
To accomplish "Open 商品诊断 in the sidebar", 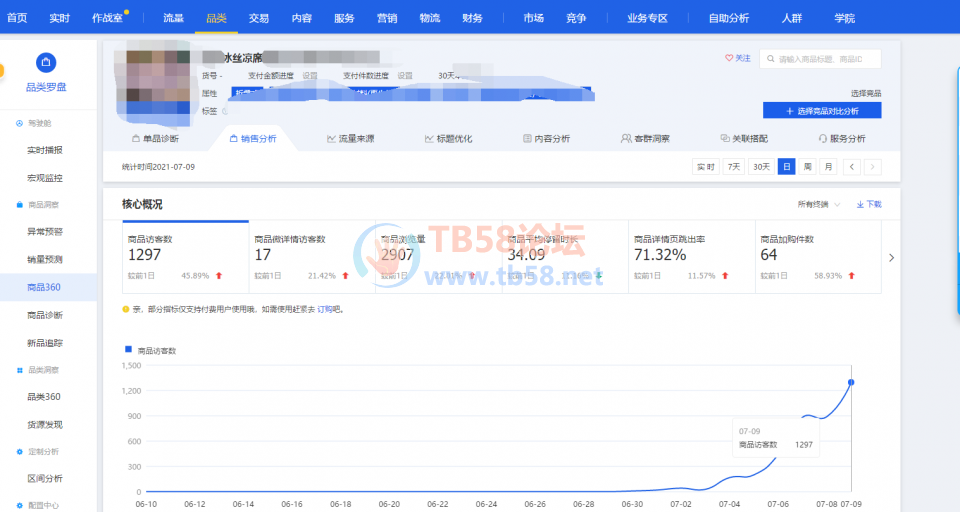I will pyautogui.click(x=45, y=315).
